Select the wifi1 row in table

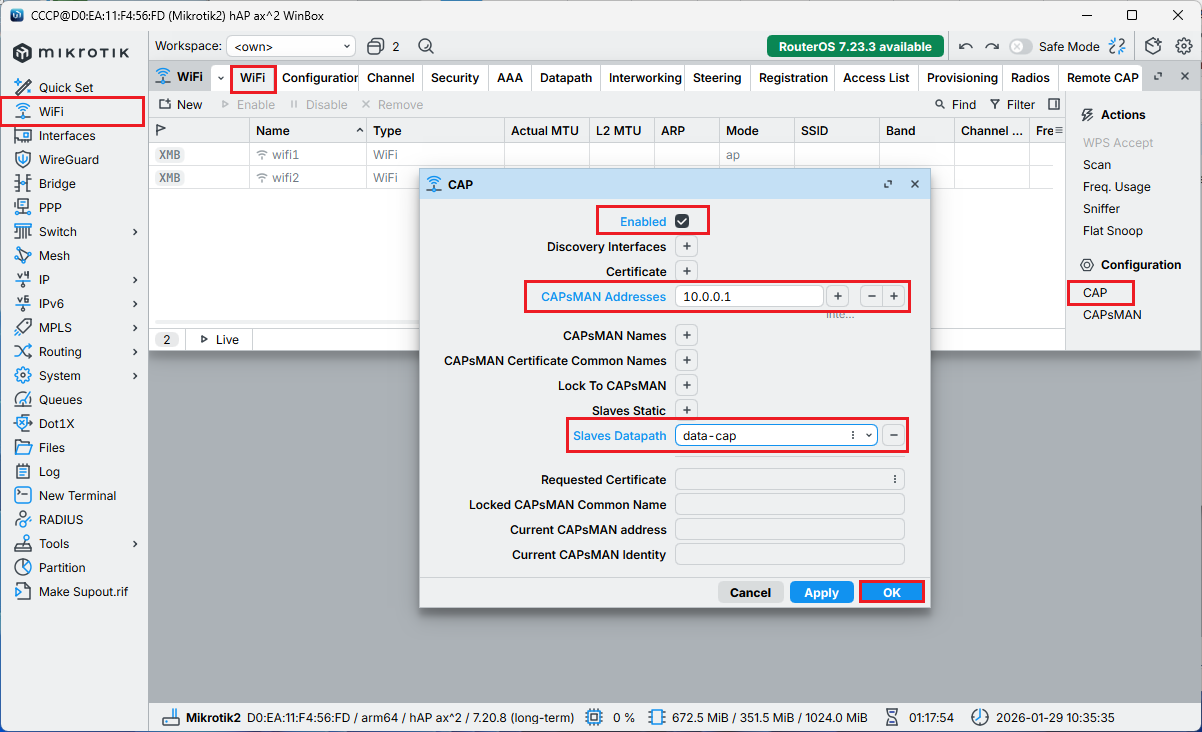pyautogui.click(x=605, y=155)
